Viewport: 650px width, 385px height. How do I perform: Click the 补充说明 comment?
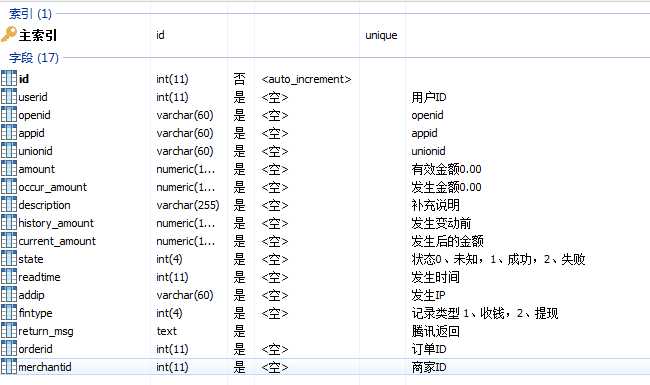click(x=435, y=205)
